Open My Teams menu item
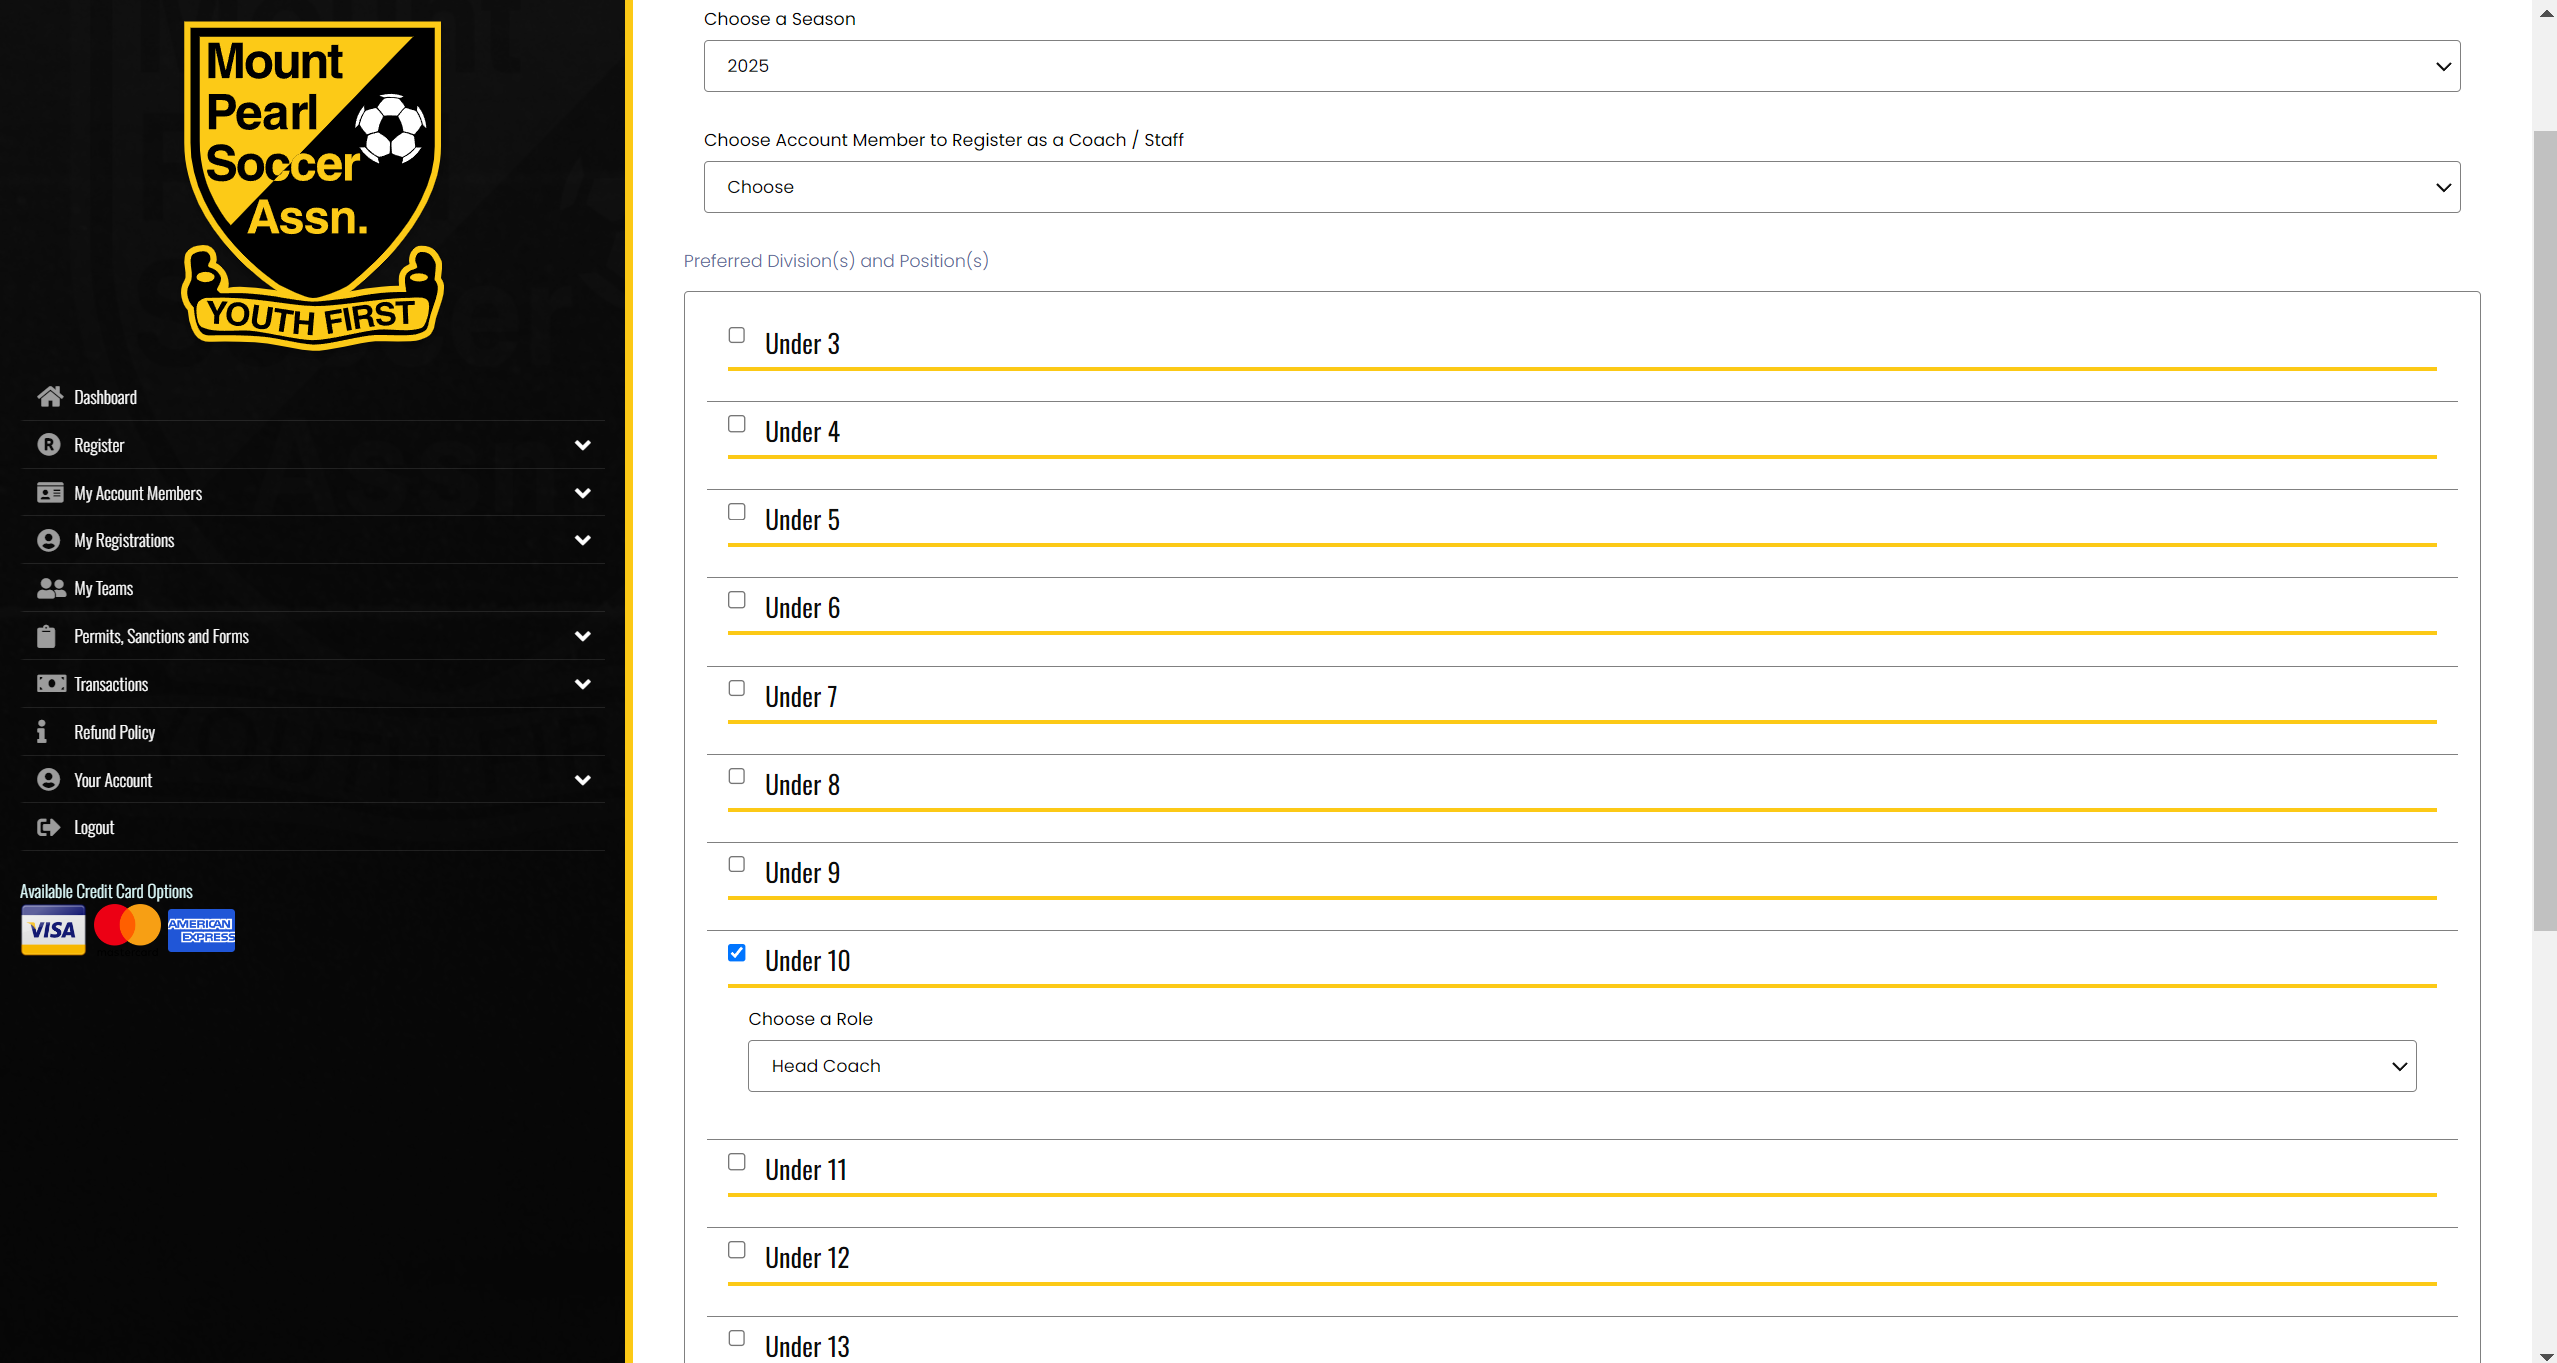 pos(313,588)
